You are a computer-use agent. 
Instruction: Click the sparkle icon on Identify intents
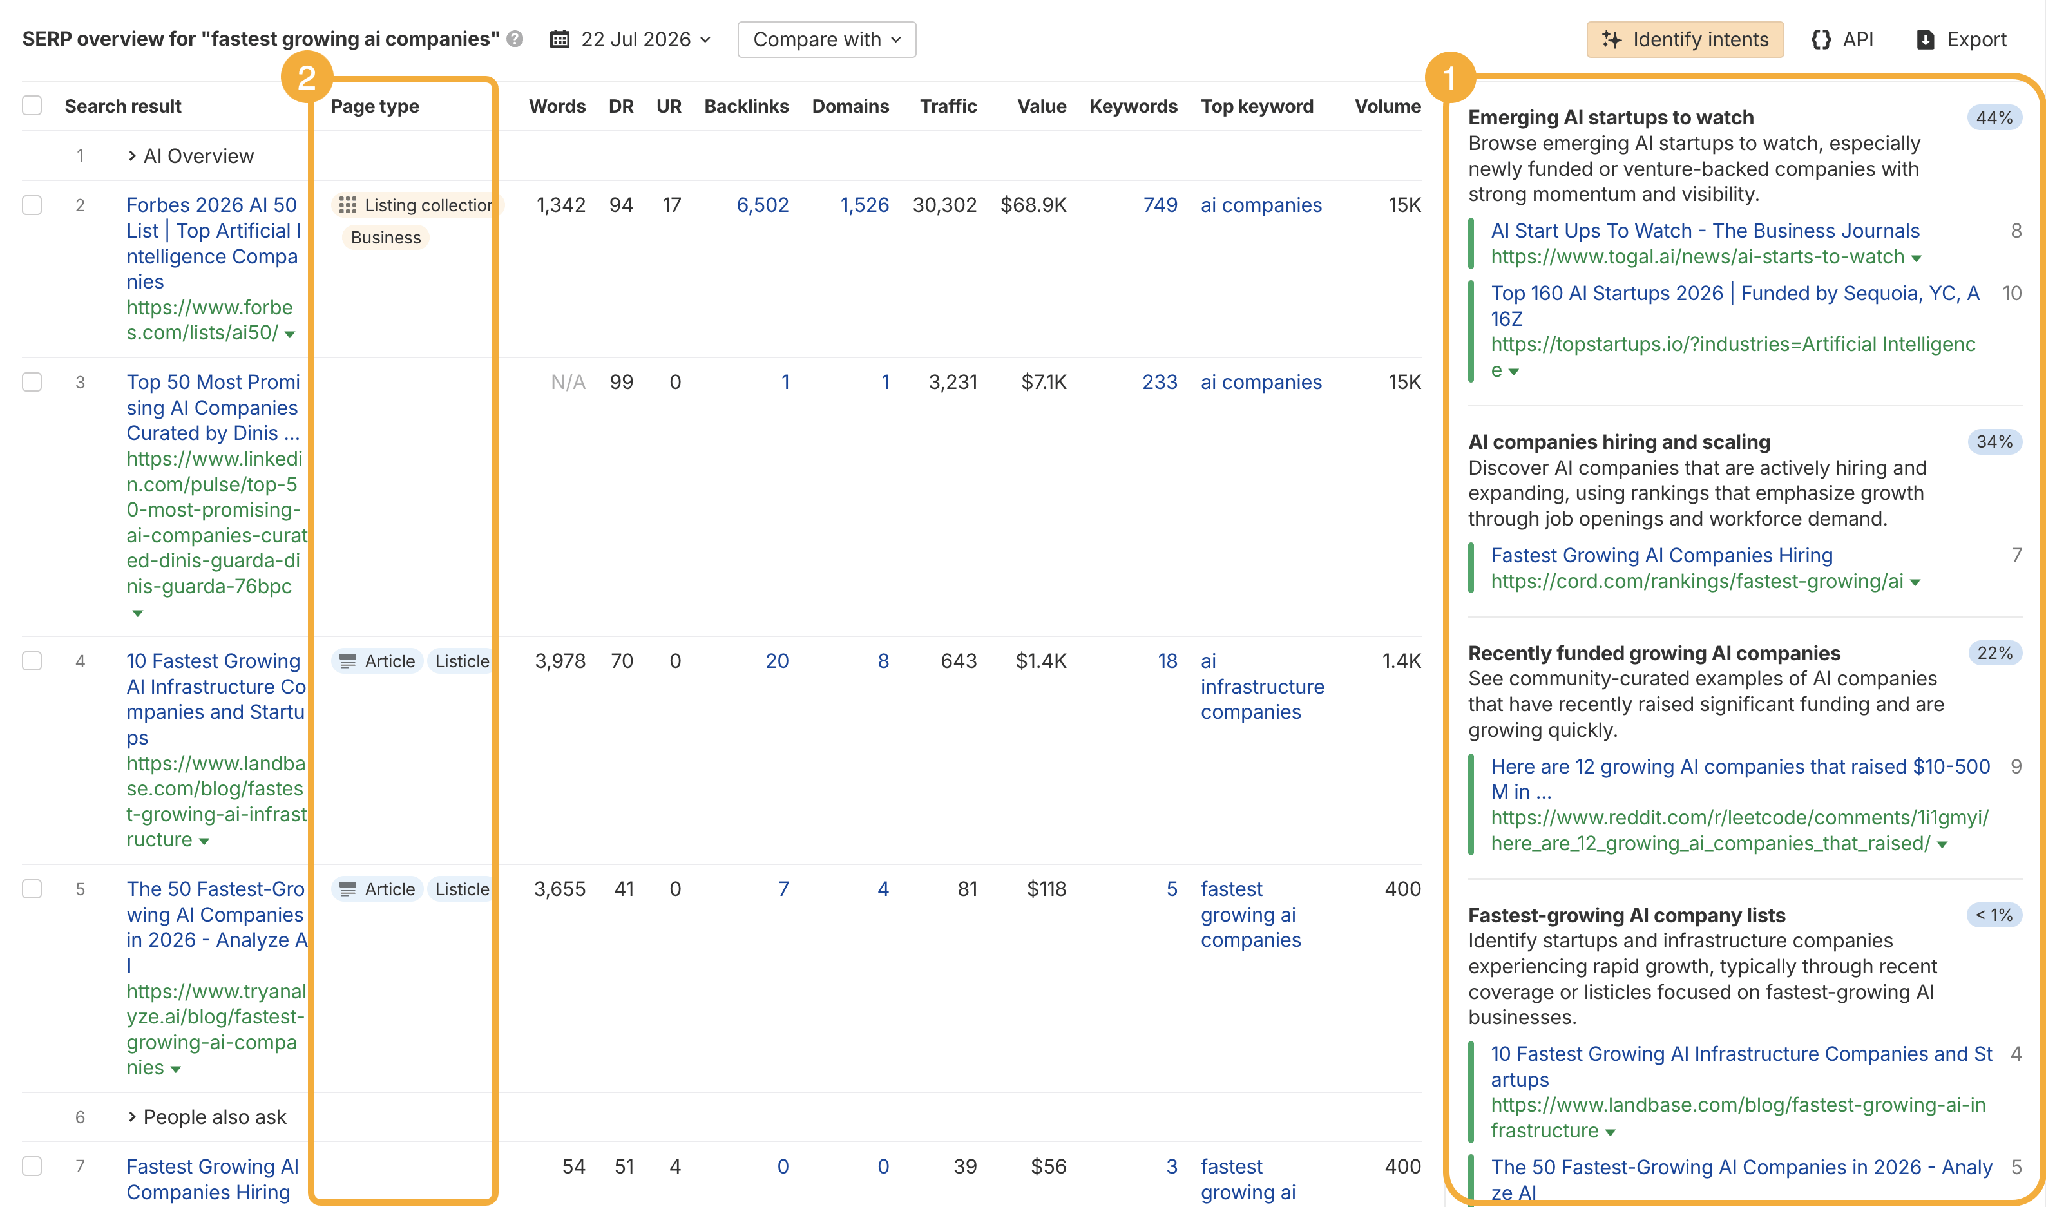coord(1611,39)
